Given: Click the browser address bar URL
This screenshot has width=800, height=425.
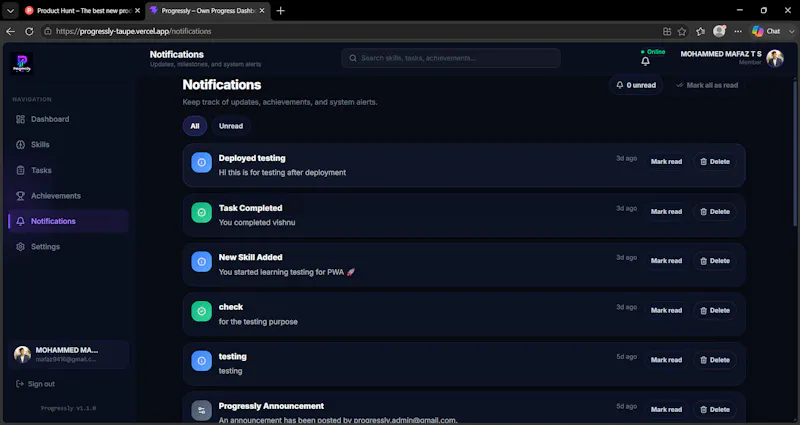Looking at the screenshot, I should tap(134, 31).
